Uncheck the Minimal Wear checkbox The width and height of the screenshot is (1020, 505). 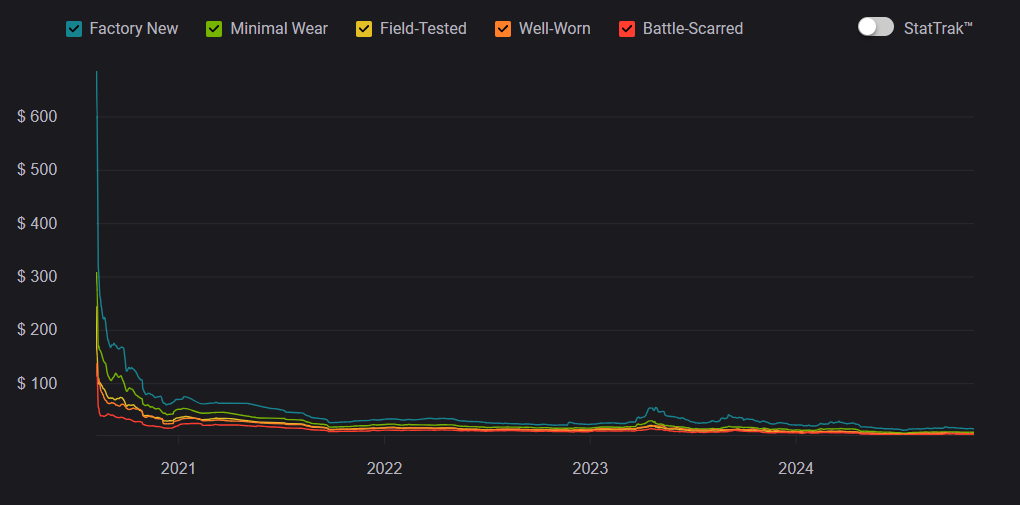tap(215, 29)
